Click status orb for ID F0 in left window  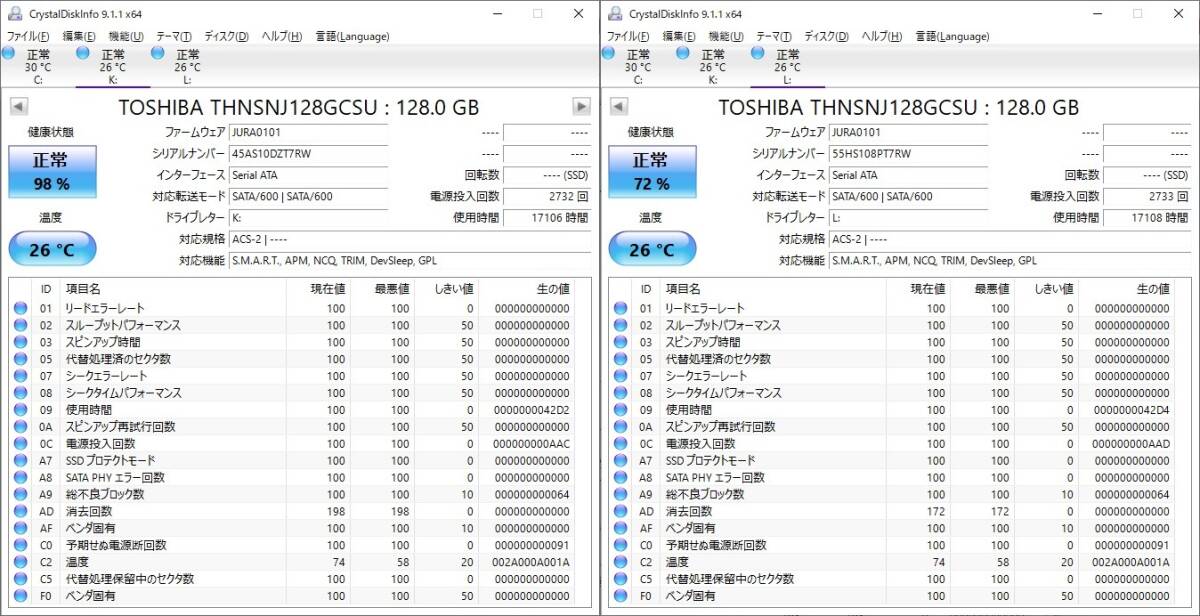(20, 597)
